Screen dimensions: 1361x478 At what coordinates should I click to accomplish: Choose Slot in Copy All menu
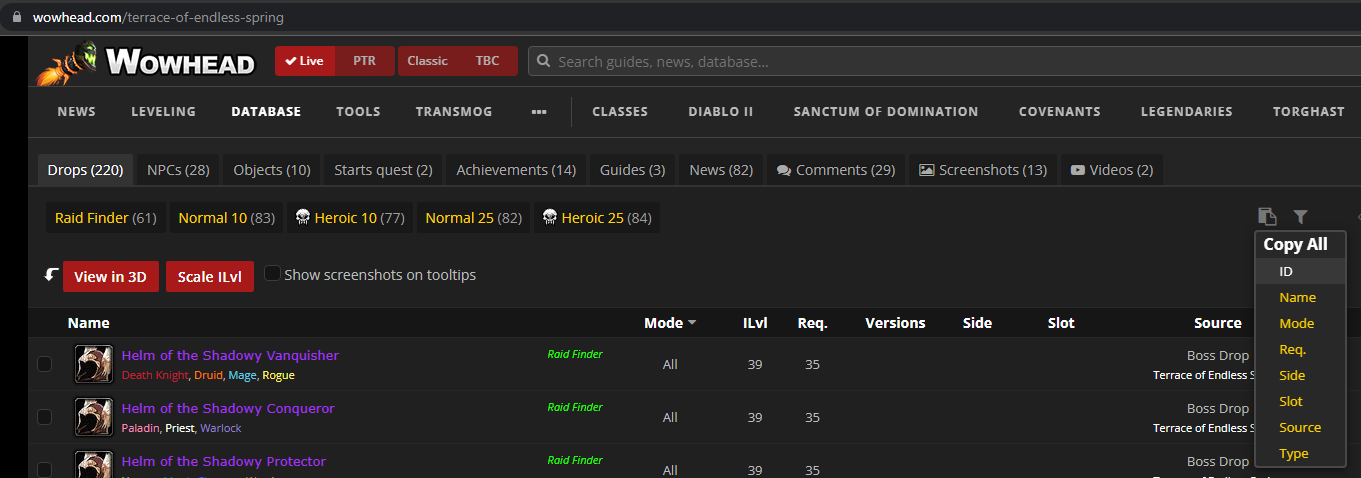pos(1301,401)
